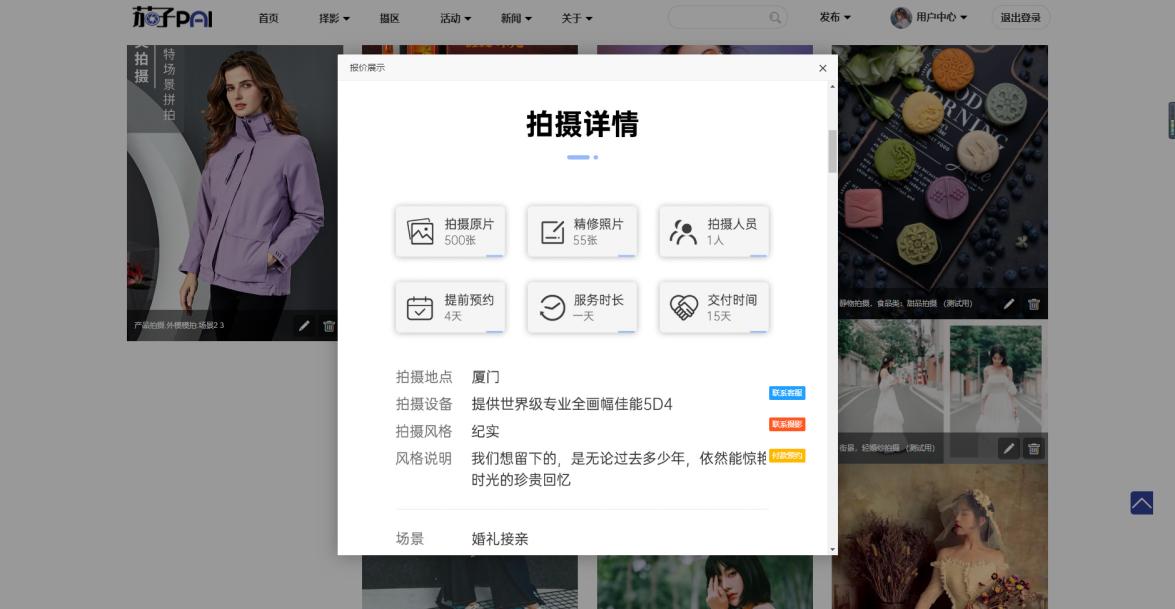Viewport: 1175px width, 609px height.
Task: Expand the 择影 dropdown menu
Action: (x=334, y=18)
